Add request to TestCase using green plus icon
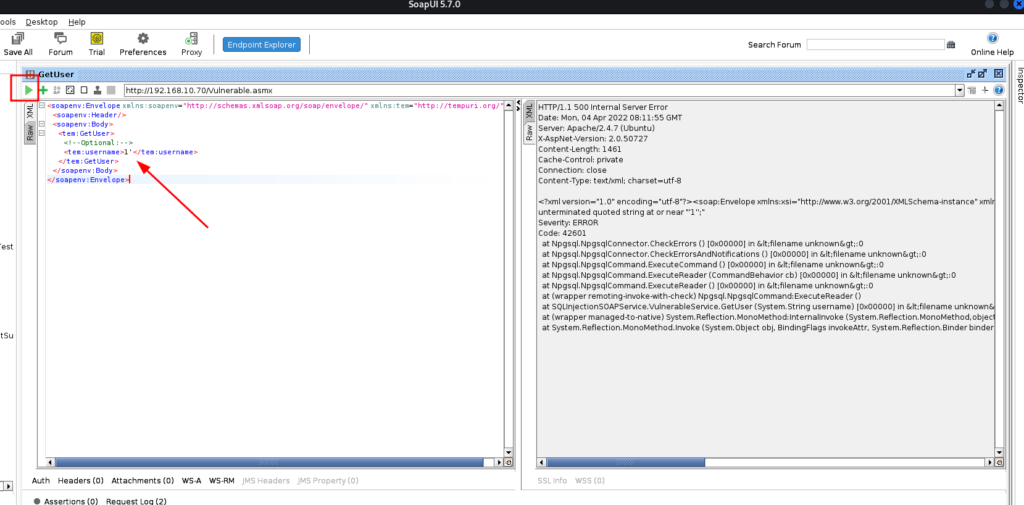This screenshot has height=505, width=1024. (44, 90)
